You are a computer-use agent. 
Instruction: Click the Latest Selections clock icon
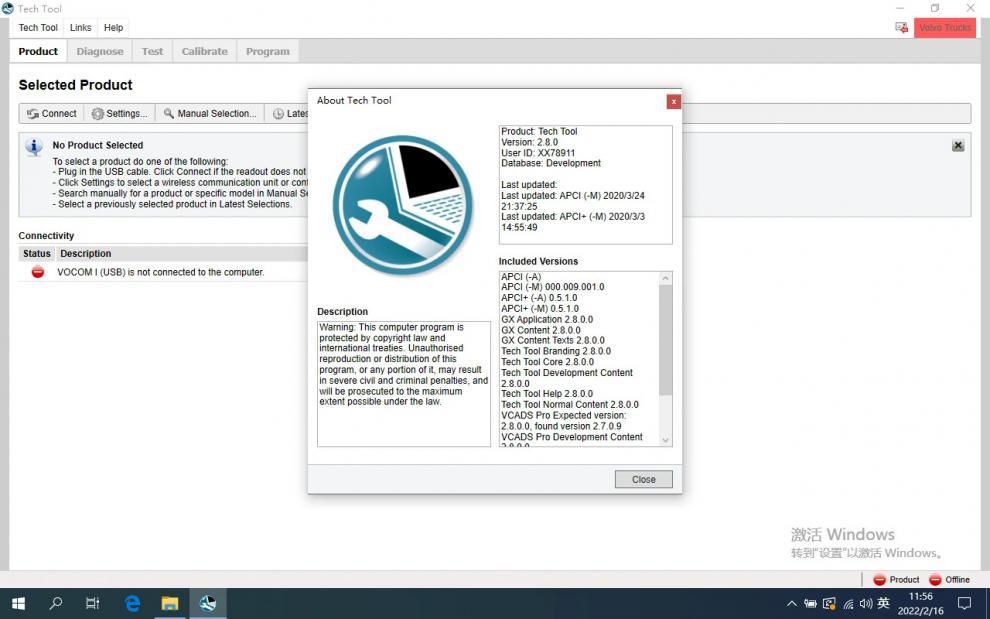click(x=278, y=114)
